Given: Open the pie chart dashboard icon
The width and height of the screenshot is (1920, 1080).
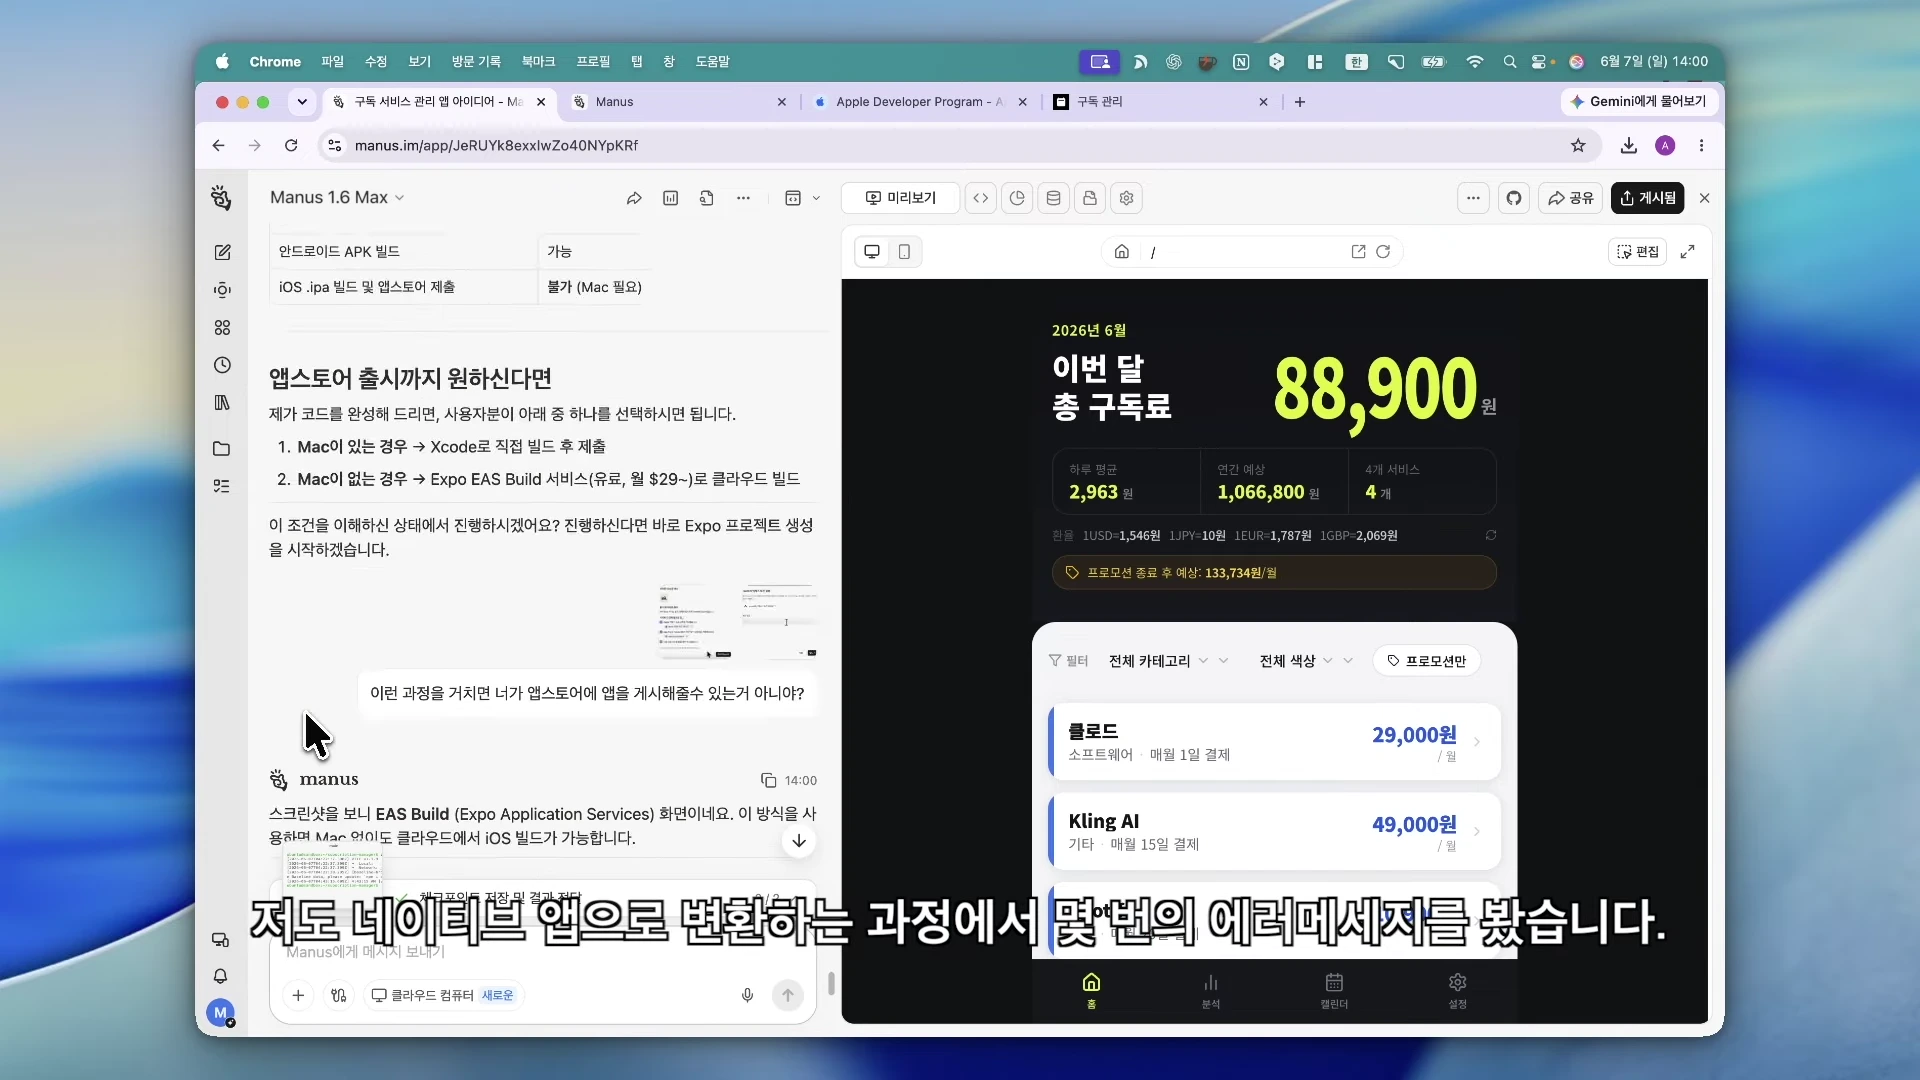Looking at the screenshot, I should pyautogui.click(x=1017, y=198).
